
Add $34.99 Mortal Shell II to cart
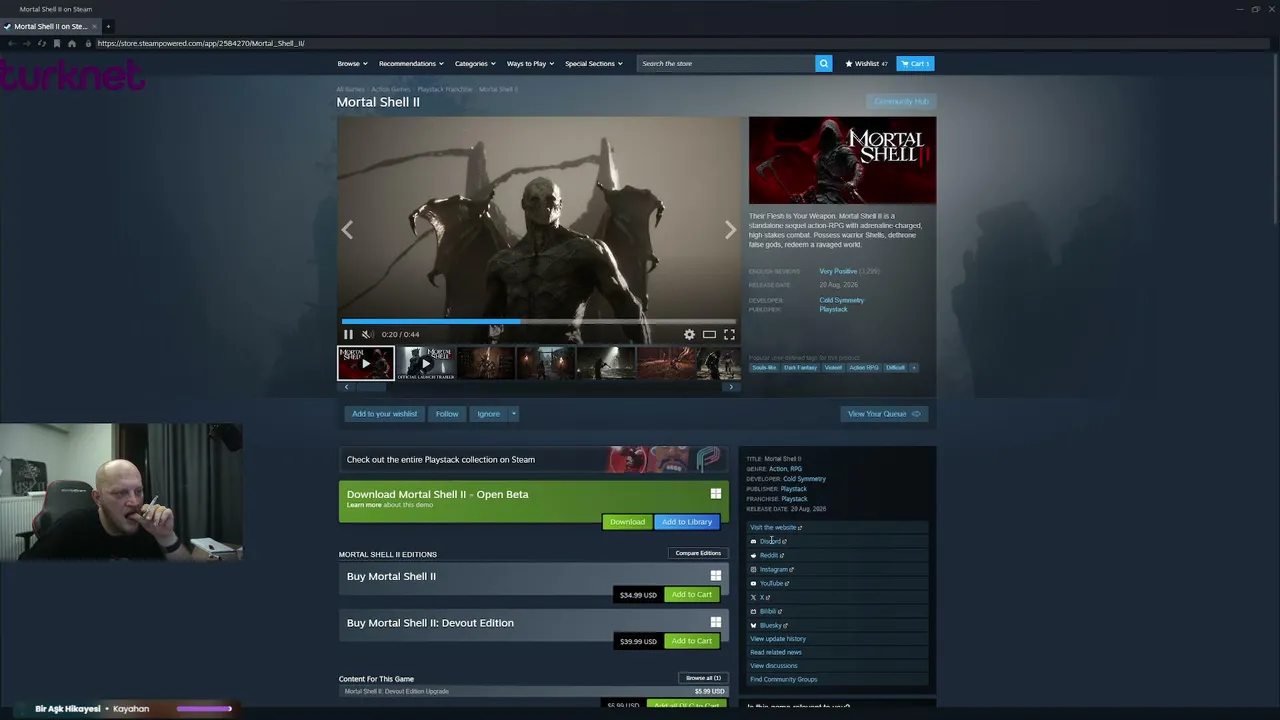tap(692, 595)
